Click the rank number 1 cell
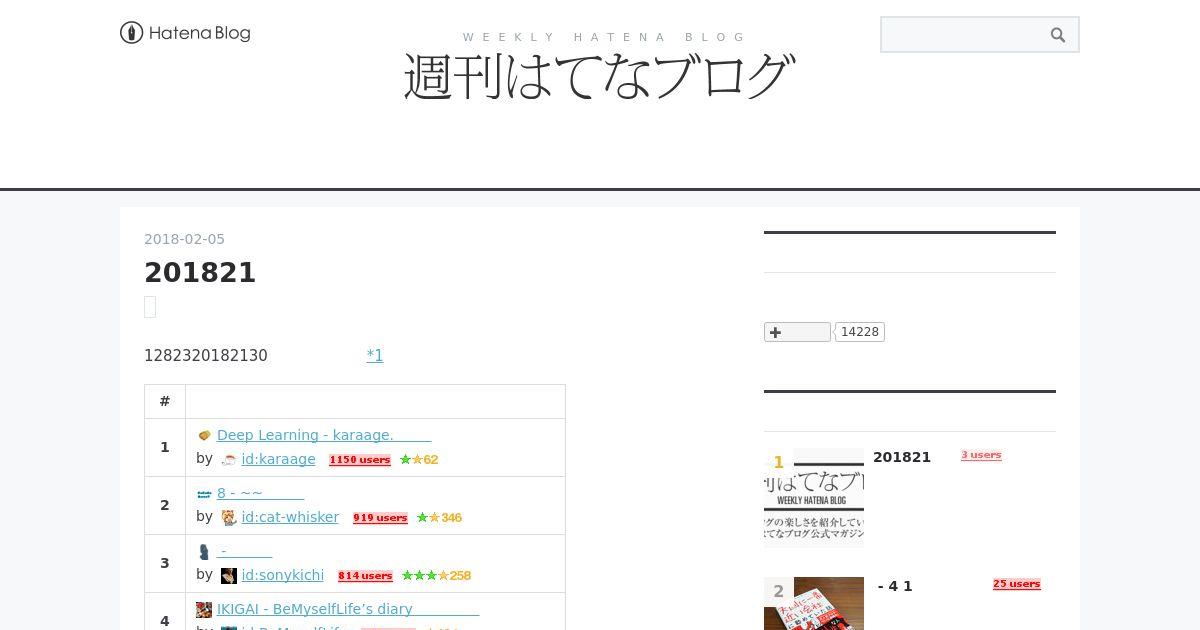 165,447
